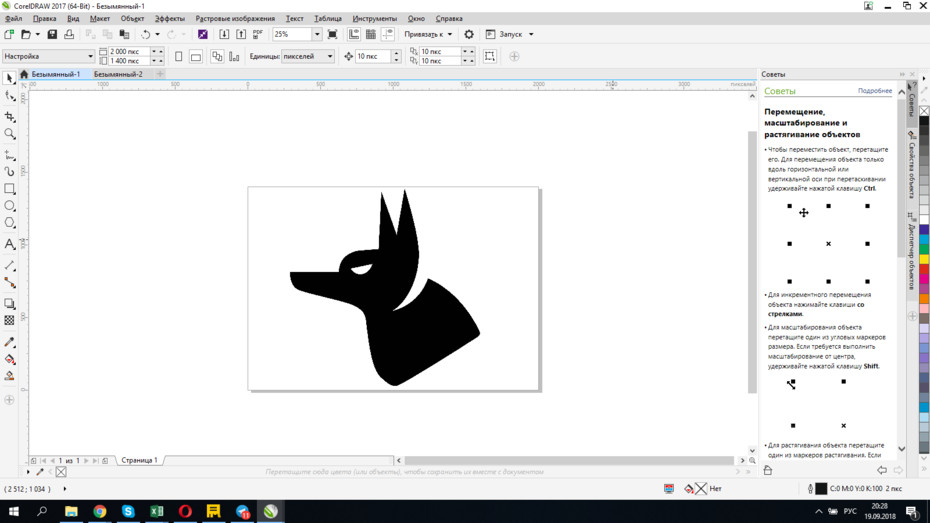
Task: Open the Файл menu
Action: [13, 18]
